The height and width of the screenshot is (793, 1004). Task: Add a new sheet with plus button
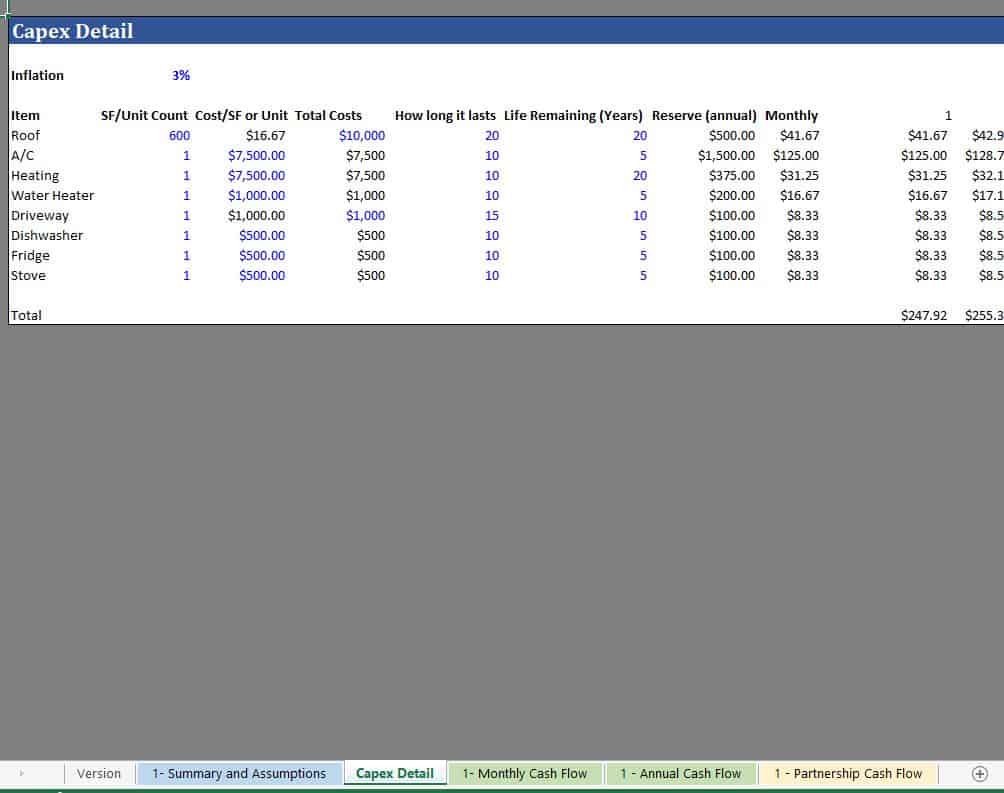[980, 773]
